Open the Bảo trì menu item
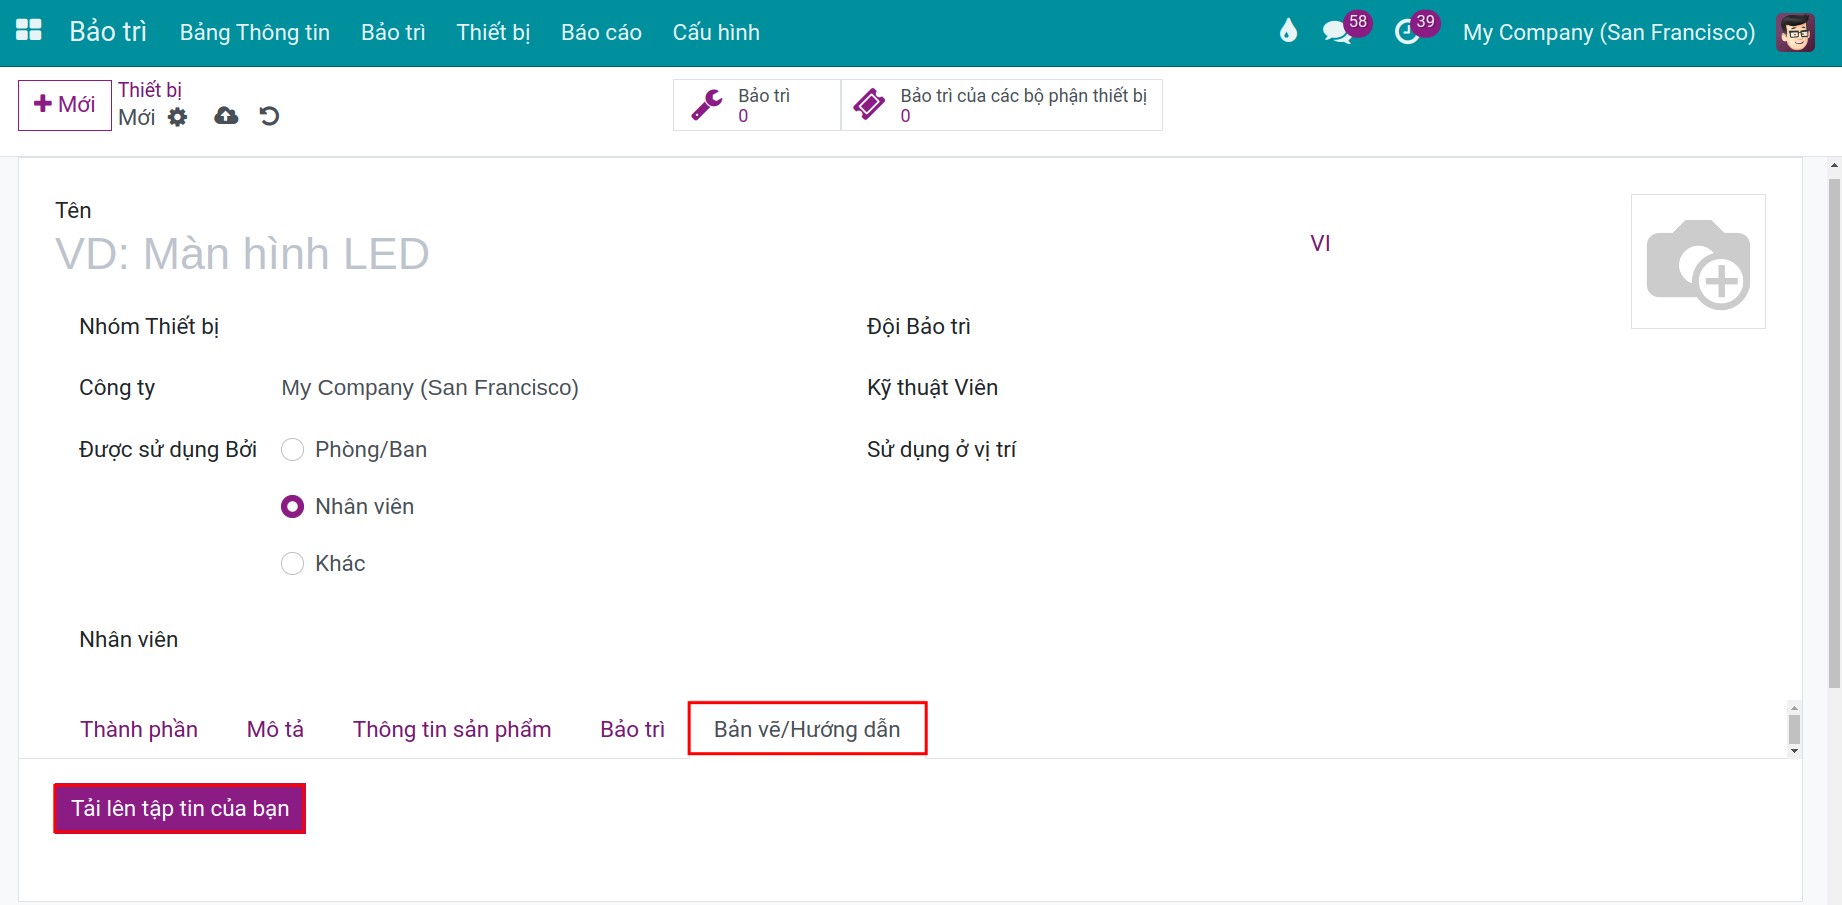 393,32
